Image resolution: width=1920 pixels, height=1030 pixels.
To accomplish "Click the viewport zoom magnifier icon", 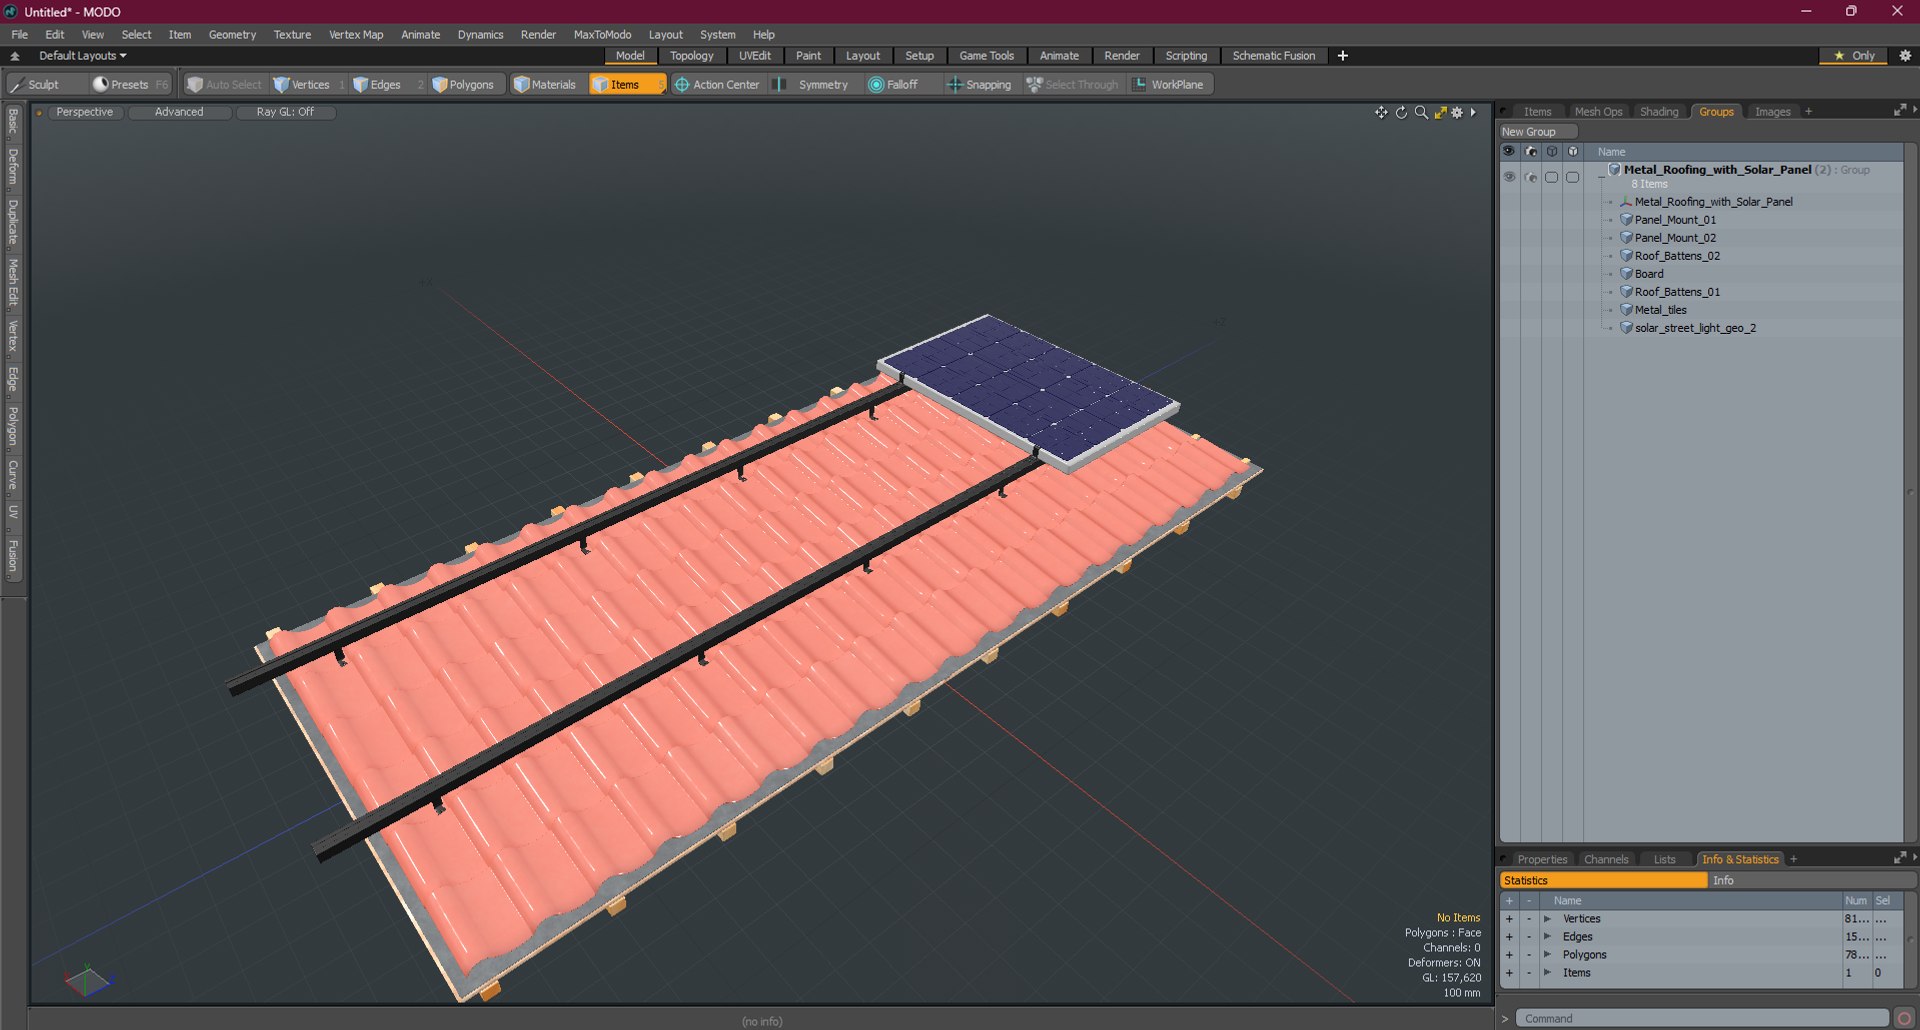I will 1421,112.
